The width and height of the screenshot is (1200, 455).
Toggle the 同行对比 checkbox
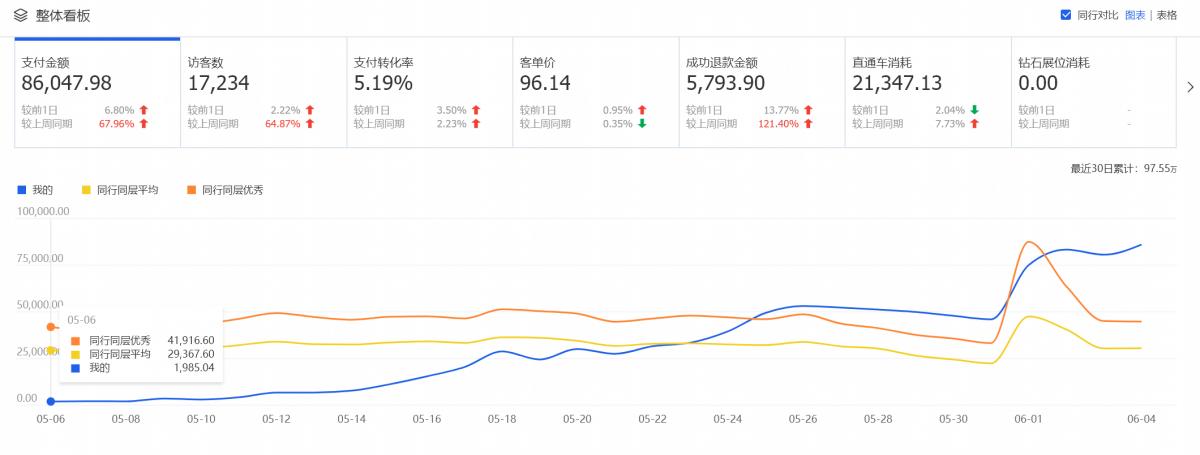(1065, 15)
